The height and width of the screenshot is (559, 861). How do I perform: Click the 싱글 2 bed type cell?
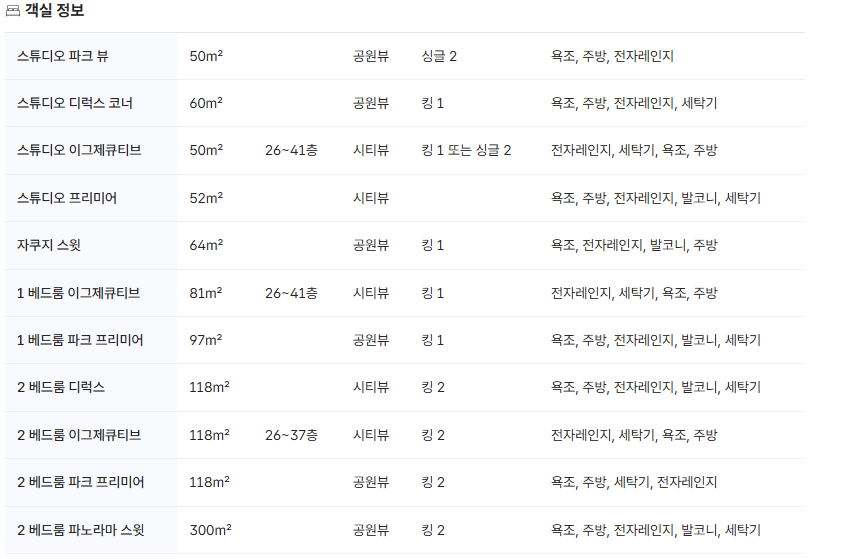[439, 56]
